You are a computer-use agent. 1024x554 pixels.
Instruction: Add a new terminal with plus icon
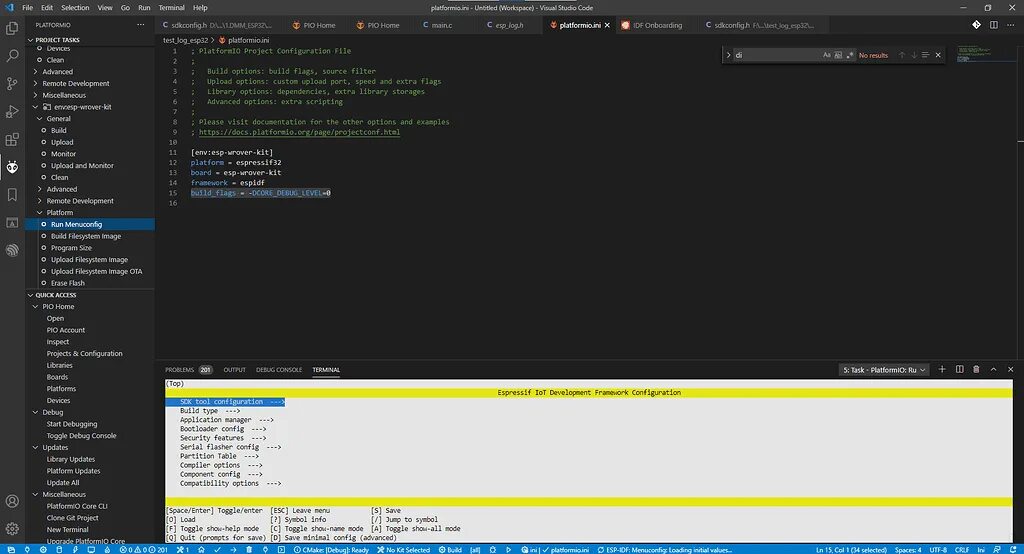pos(942,370)
